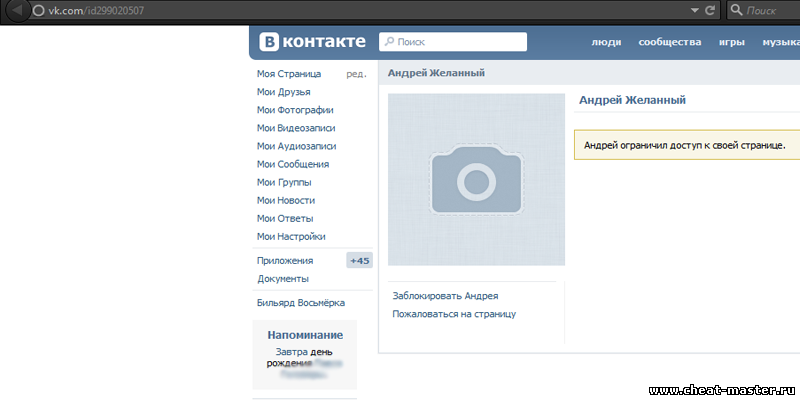Click the Заблокировать Андрея link

click(x=445, y=296)
